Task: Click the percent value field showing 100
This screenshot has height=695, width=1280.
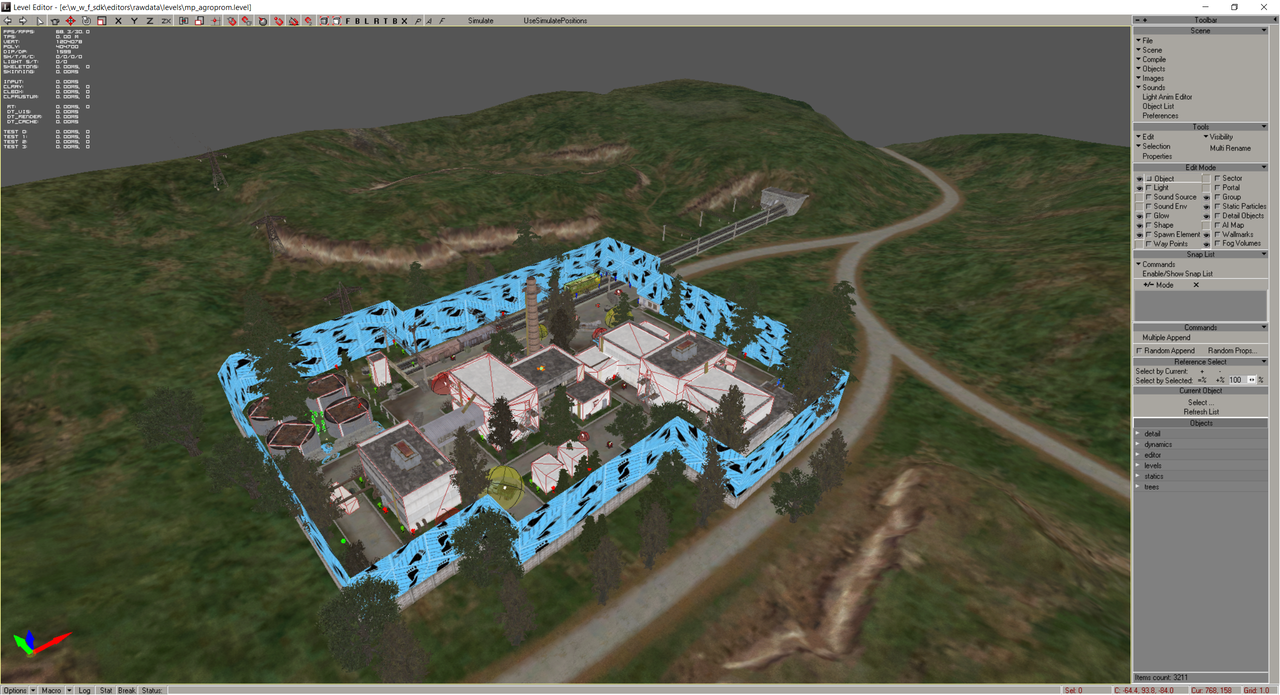Action: 1236,380
